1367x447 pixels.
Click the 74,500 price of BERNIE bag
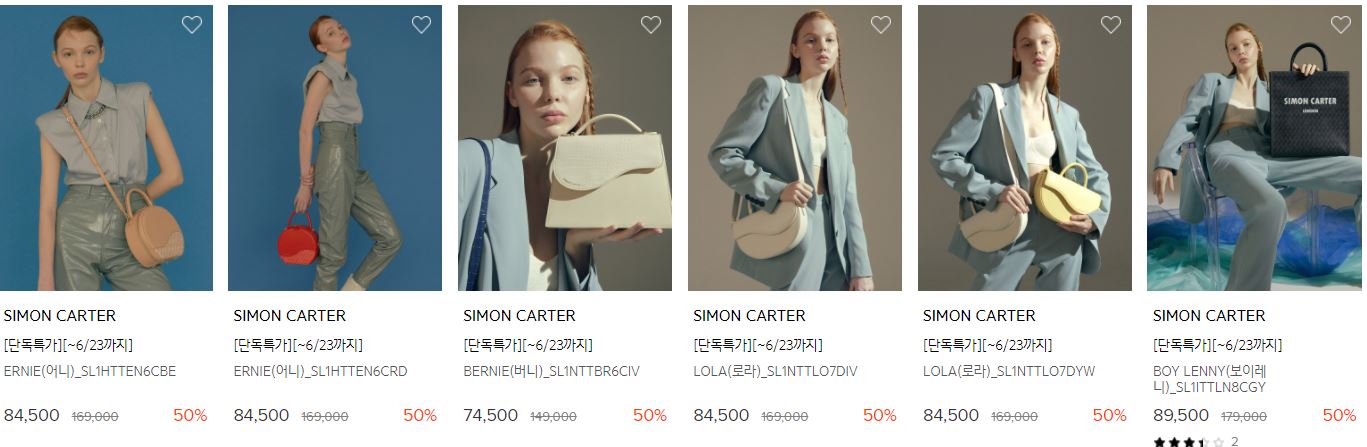490,415
